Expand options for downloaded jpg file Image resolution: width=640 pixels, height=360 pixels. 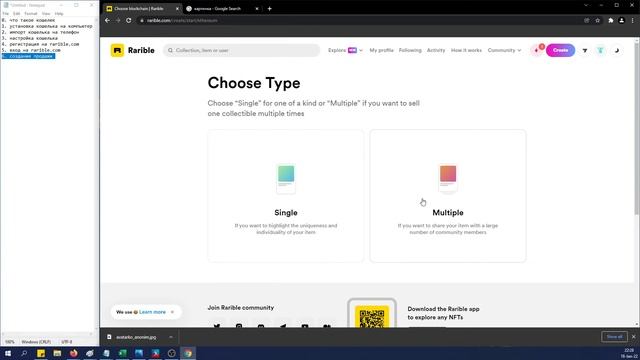[171, 337]
